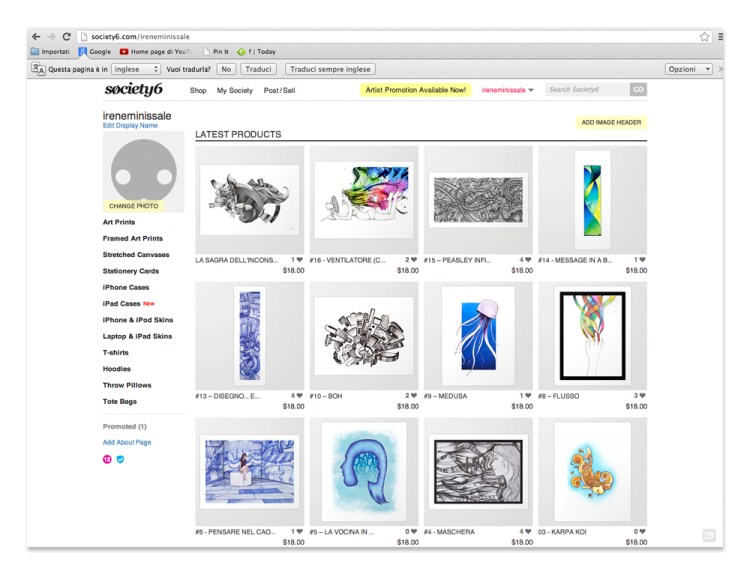Open the YouTube home page bookmark

(156, 51)
